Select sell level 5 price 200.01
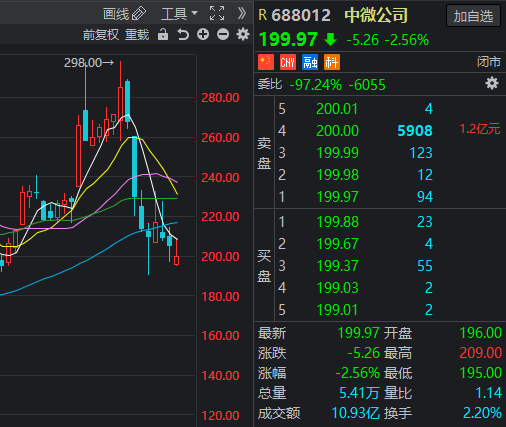The height and width of the screenshot is (427, 506). pyautogui.click(x=337, y=109)
